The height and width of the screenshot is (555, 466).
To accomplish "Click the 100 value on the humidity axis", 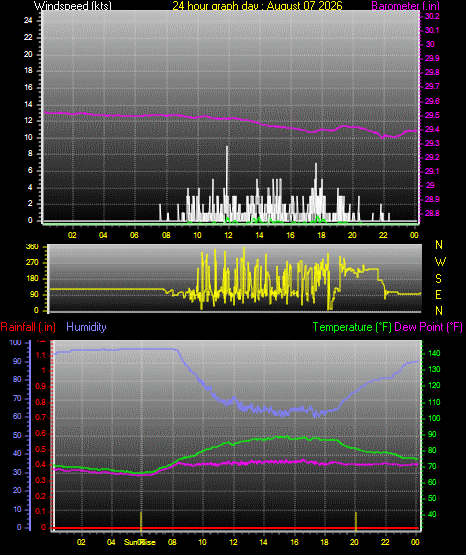I will pos(16,342).
